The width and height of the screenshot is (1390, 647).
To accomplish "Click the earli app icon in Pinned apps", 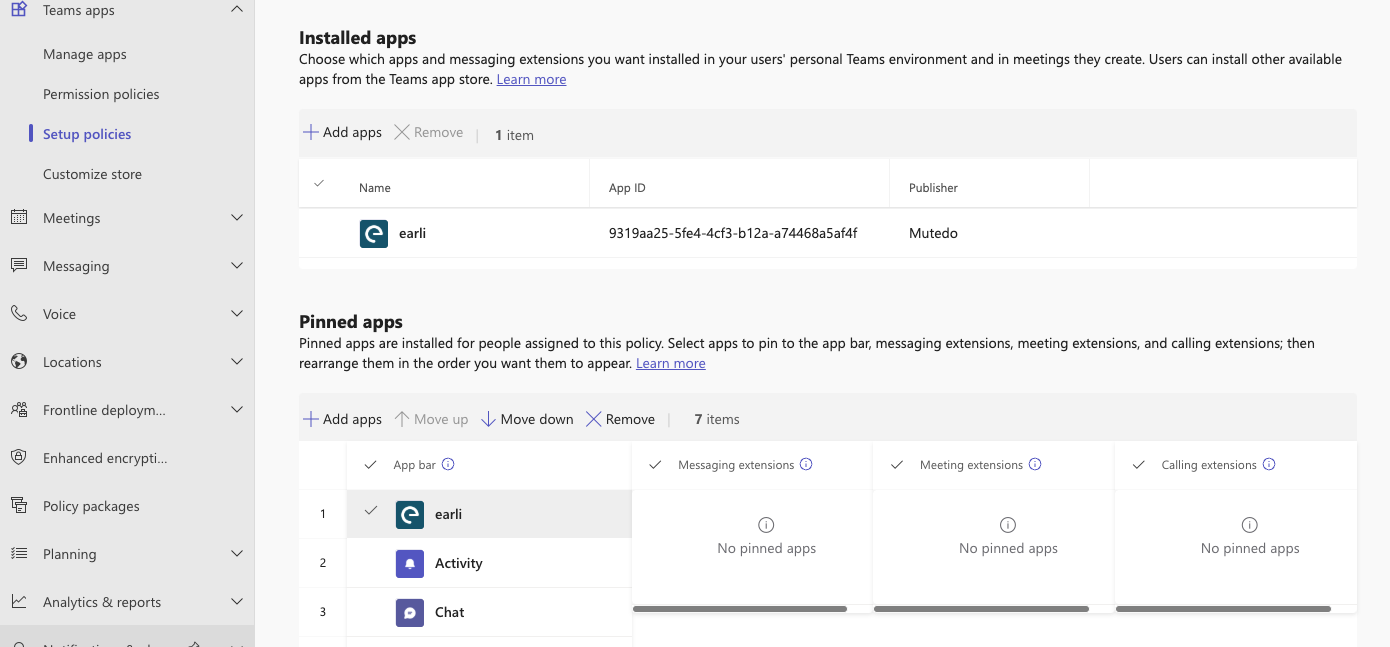I will 410,514.
